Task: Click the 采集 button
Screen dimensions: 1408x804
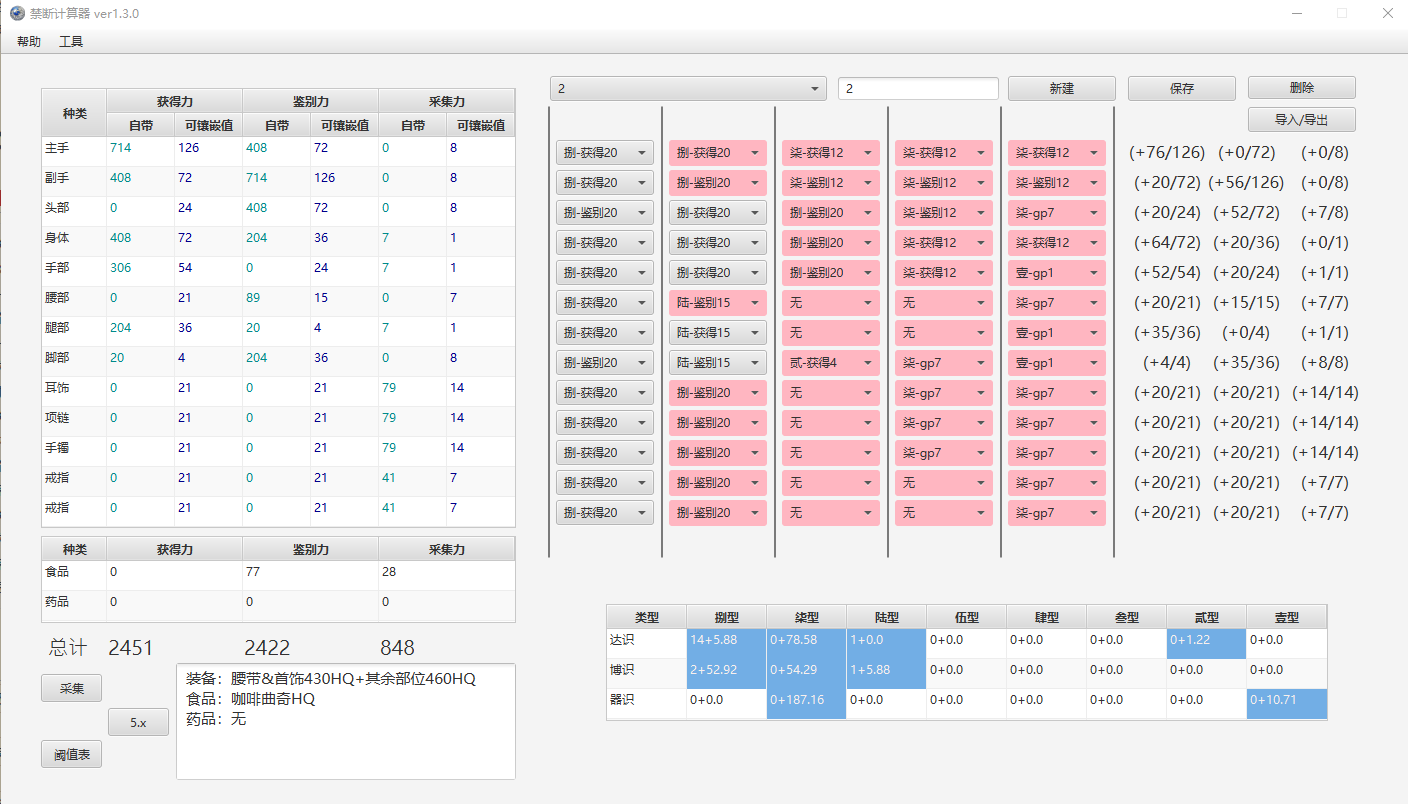Action: (71, 688)
